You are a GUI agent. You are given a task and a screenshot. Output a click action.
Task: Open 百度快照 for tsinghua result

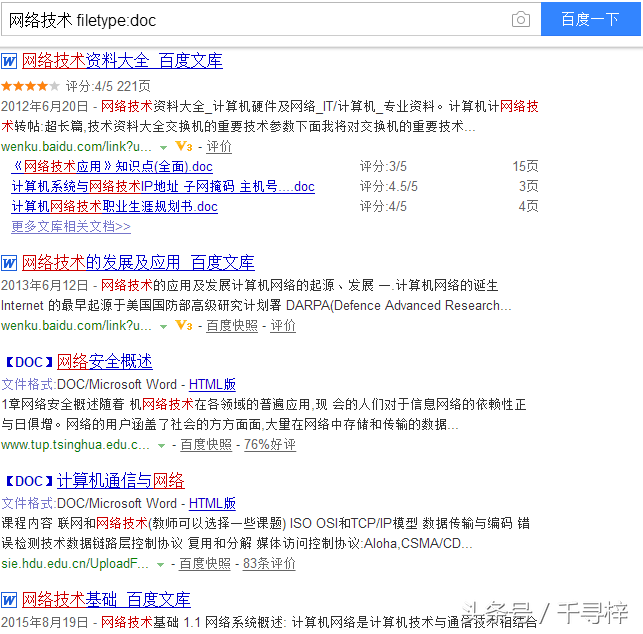point(206,445)
